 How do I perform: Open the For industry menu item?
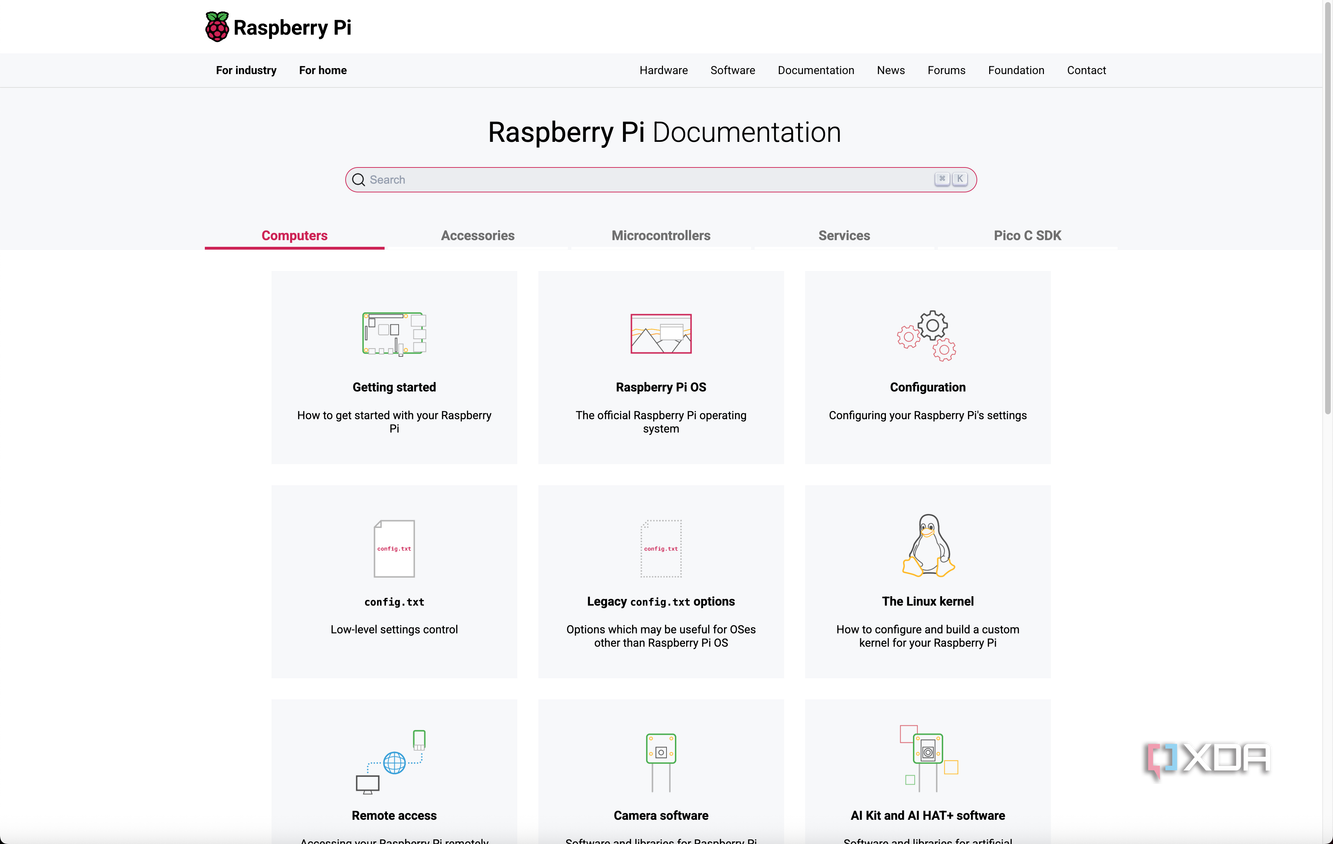(x=246, y=70)
